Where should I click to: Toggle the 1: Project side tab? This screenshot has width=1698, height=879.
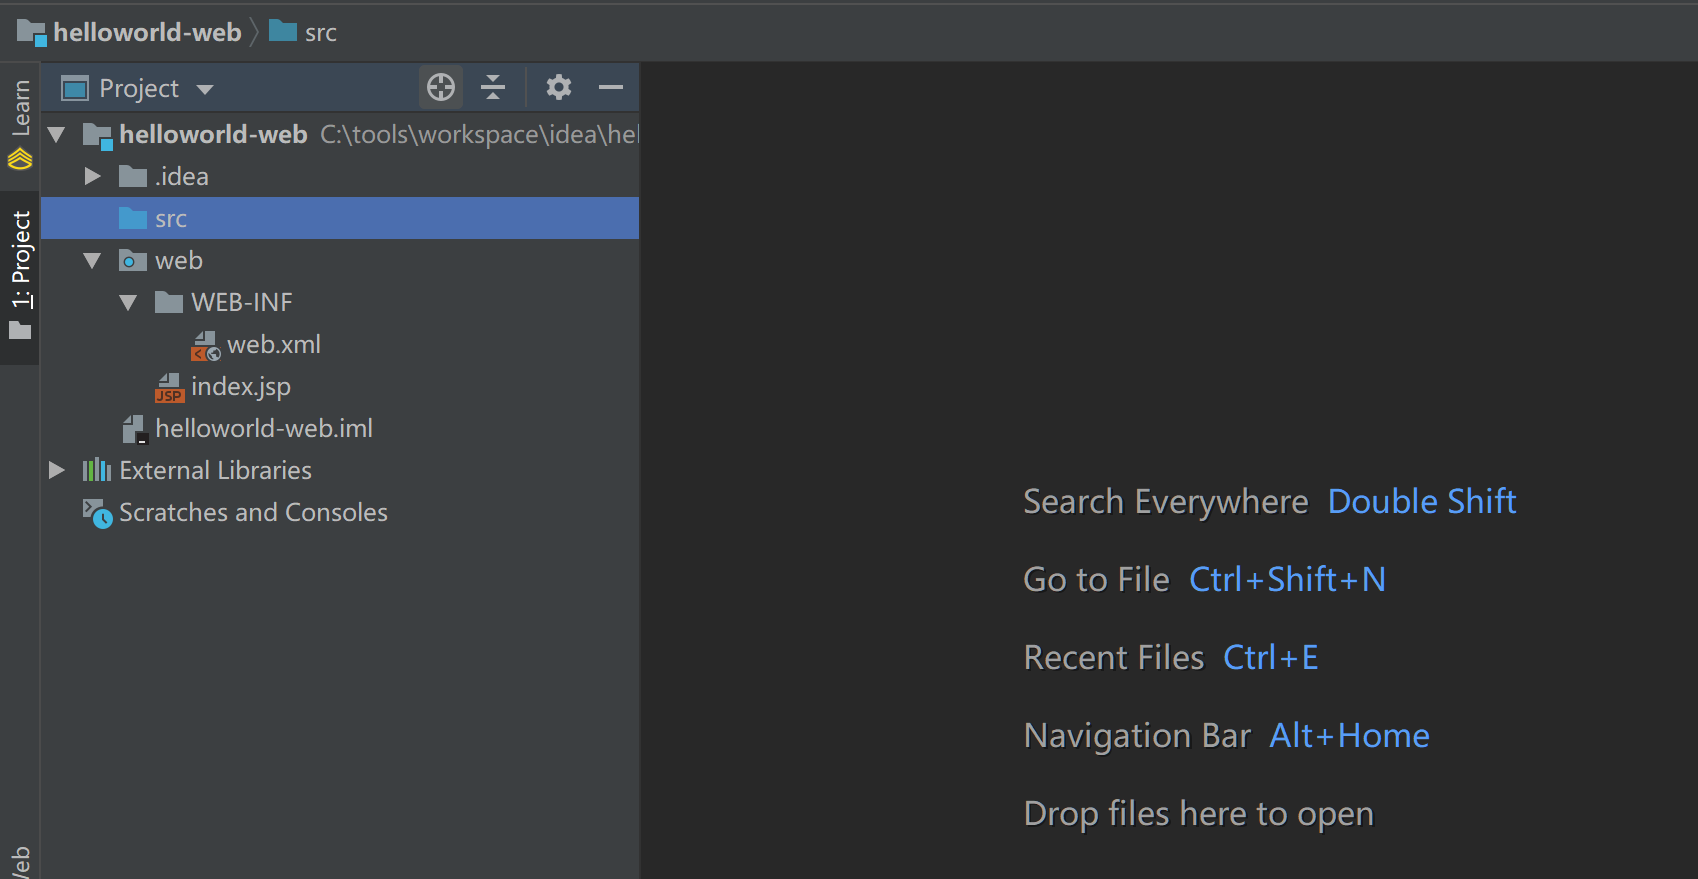click(20, 277)
